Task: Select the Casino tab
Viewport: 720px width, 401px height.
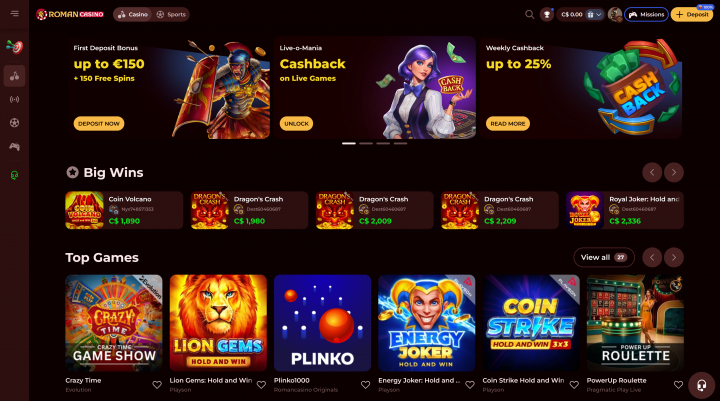Action: (x=133, y=15)
